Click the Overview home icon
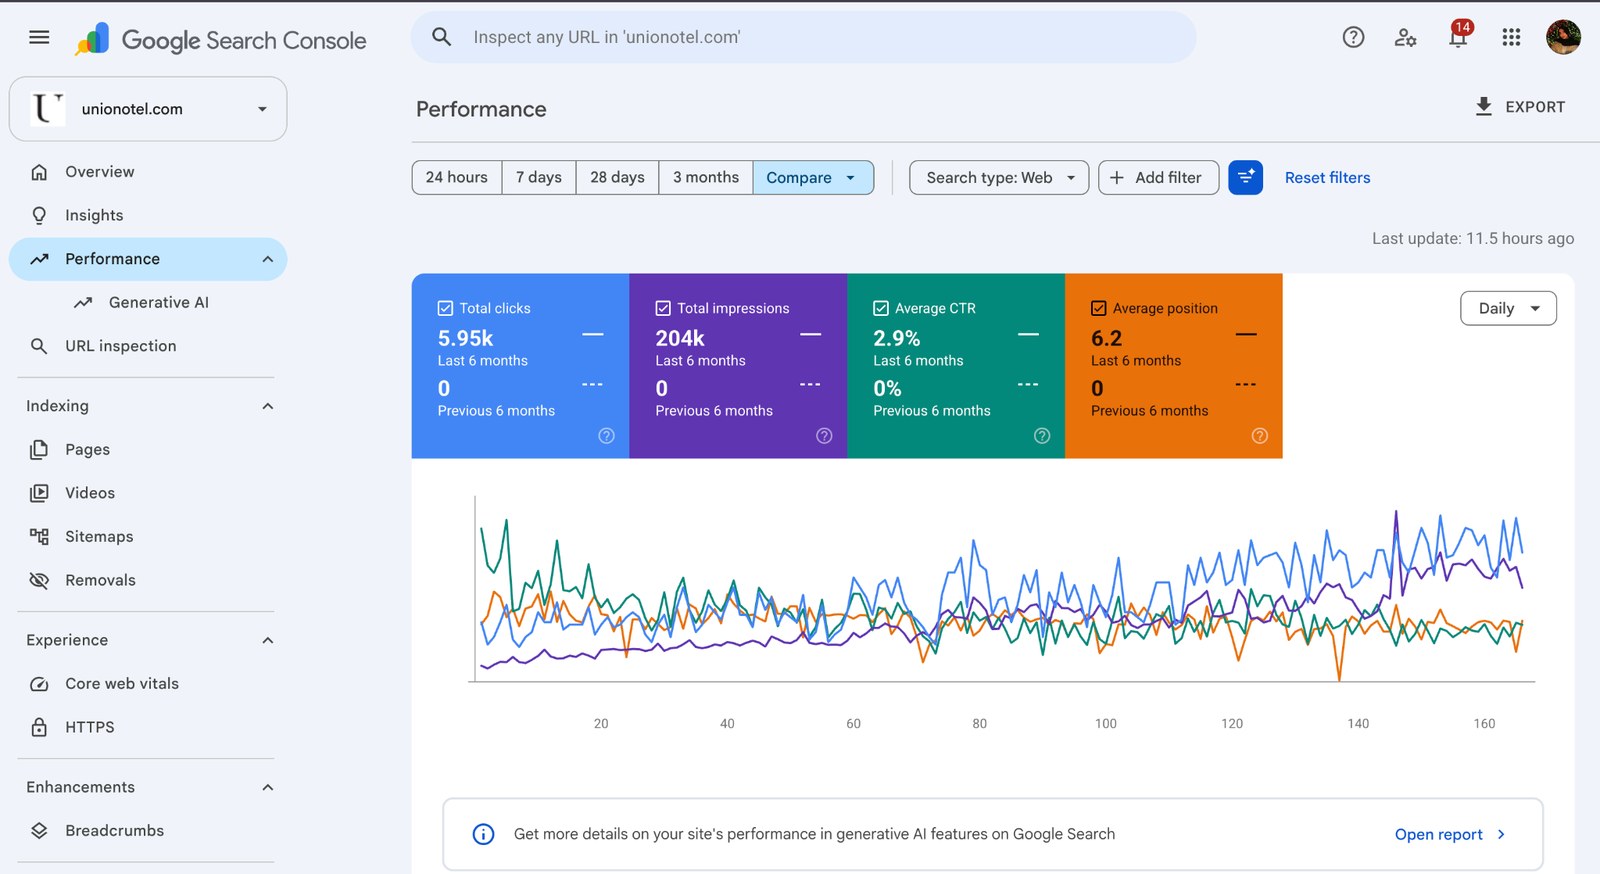The image size is (1600, 874). coord(39,172)
